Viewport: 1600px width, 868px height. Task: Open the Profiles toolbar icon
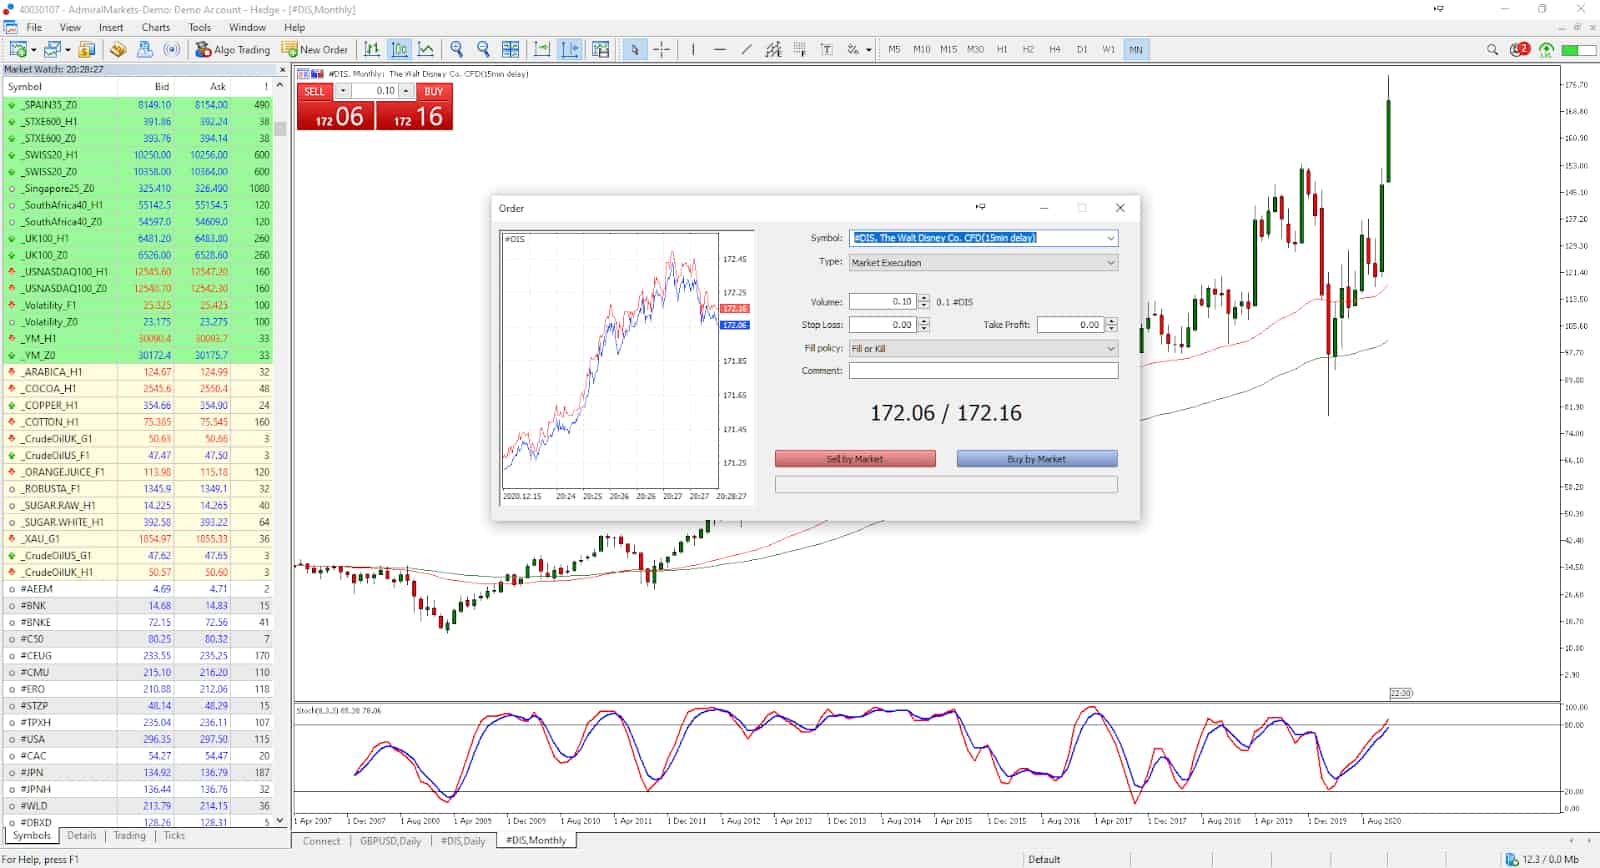(52, 49)
